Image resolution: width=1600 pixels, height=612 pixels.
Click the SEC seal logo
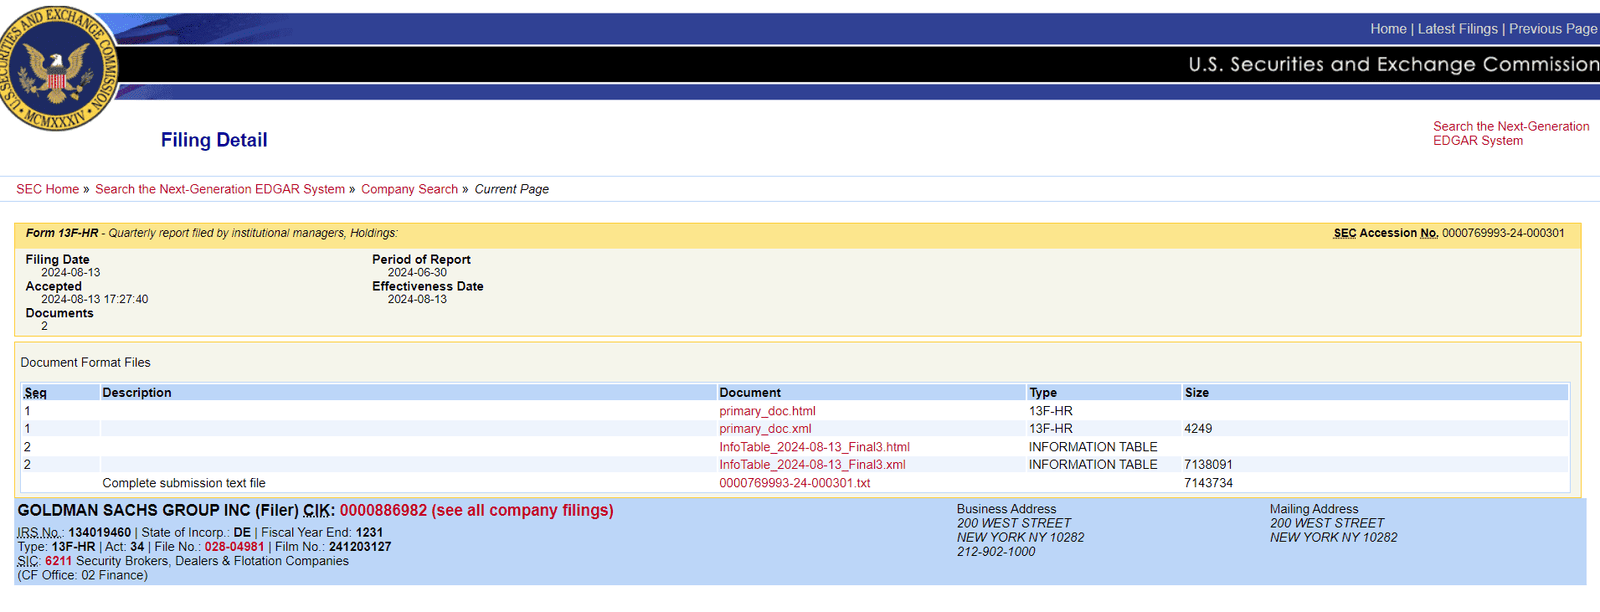click(58, 68)
